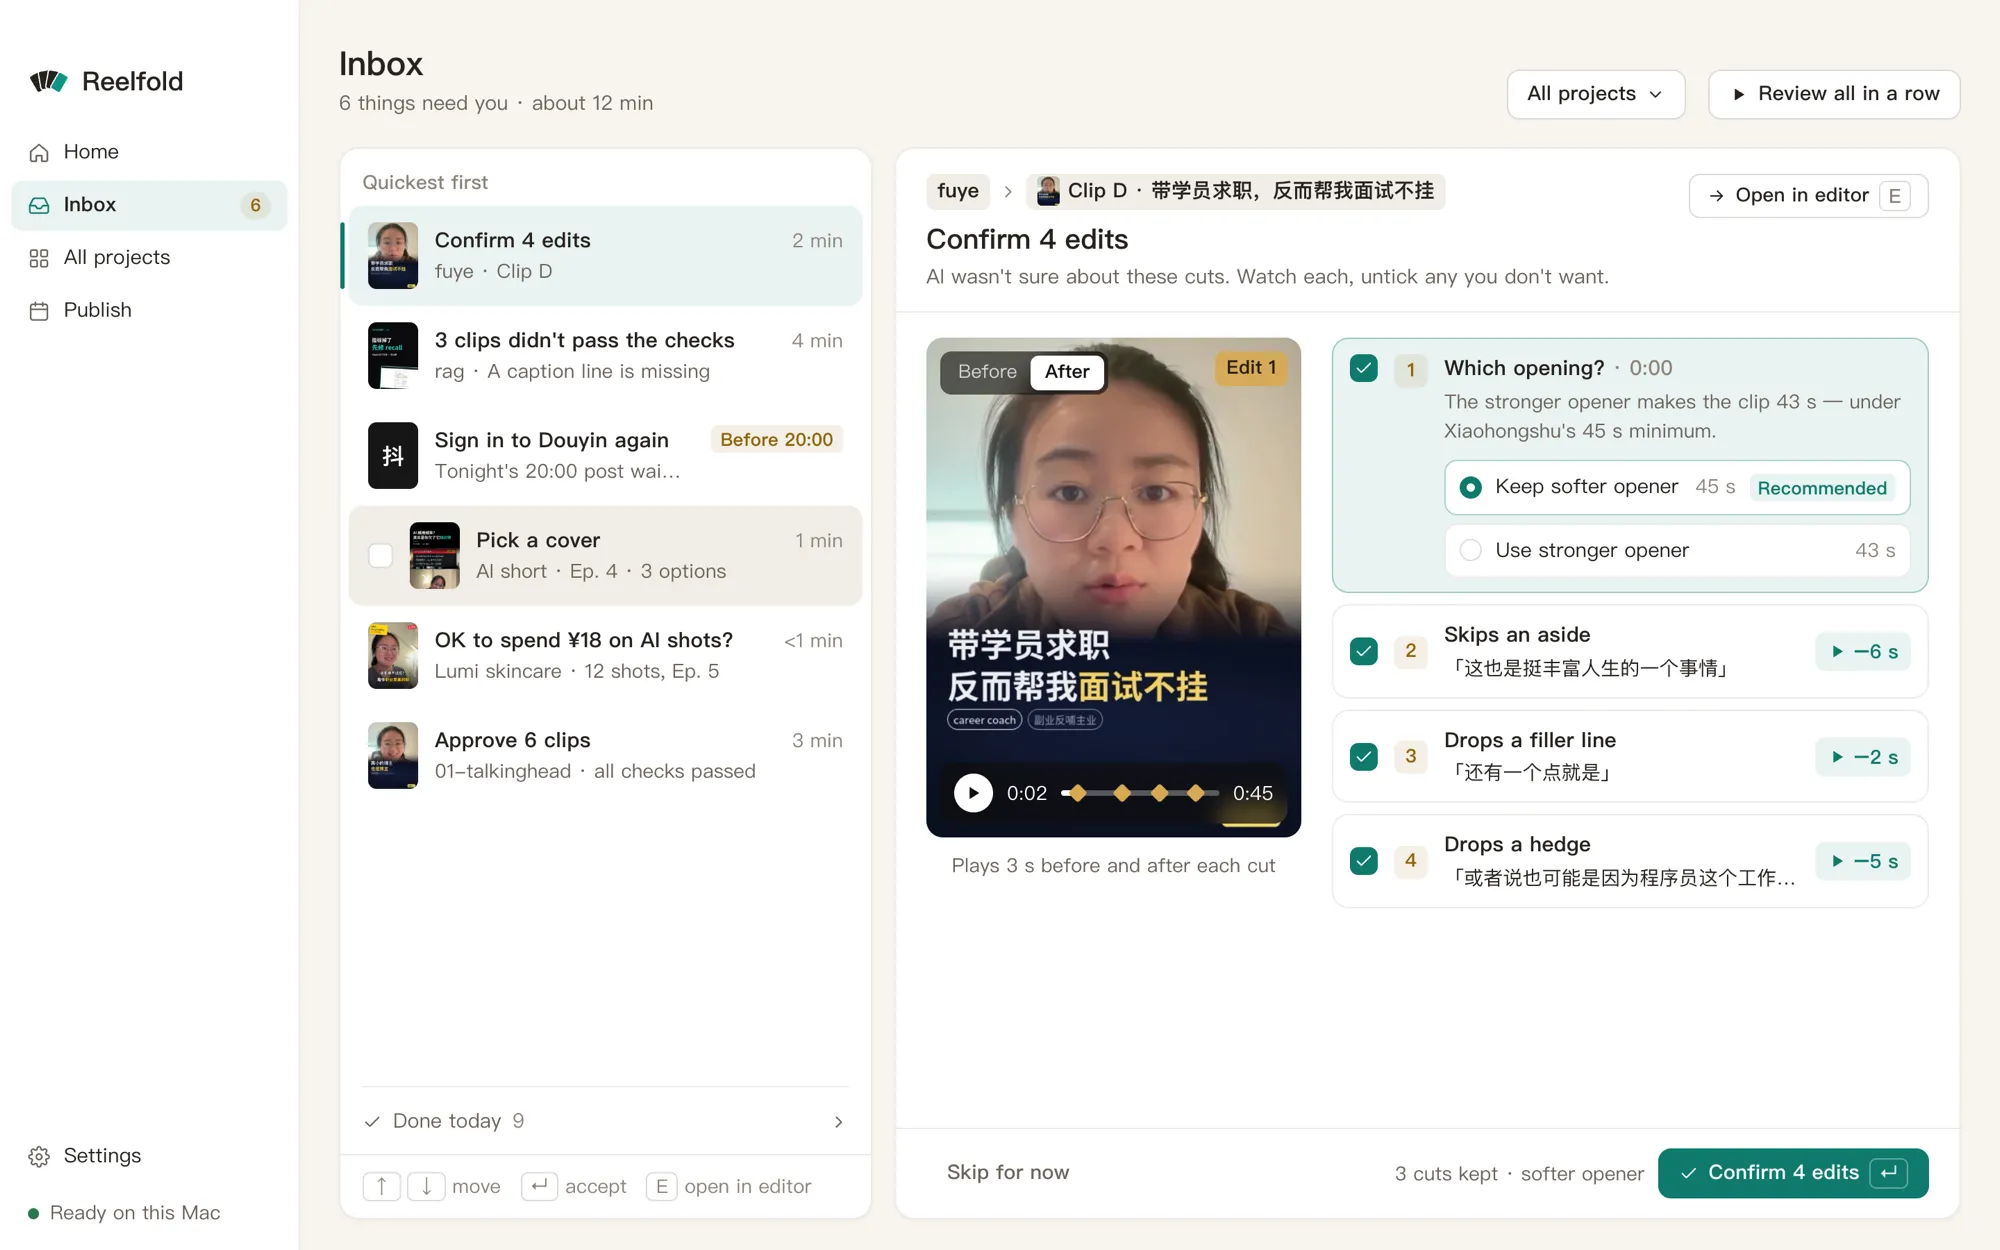This screenshot has width=2000, height=1250.
Task: Open the Publish section
Action: pos(149,311)
